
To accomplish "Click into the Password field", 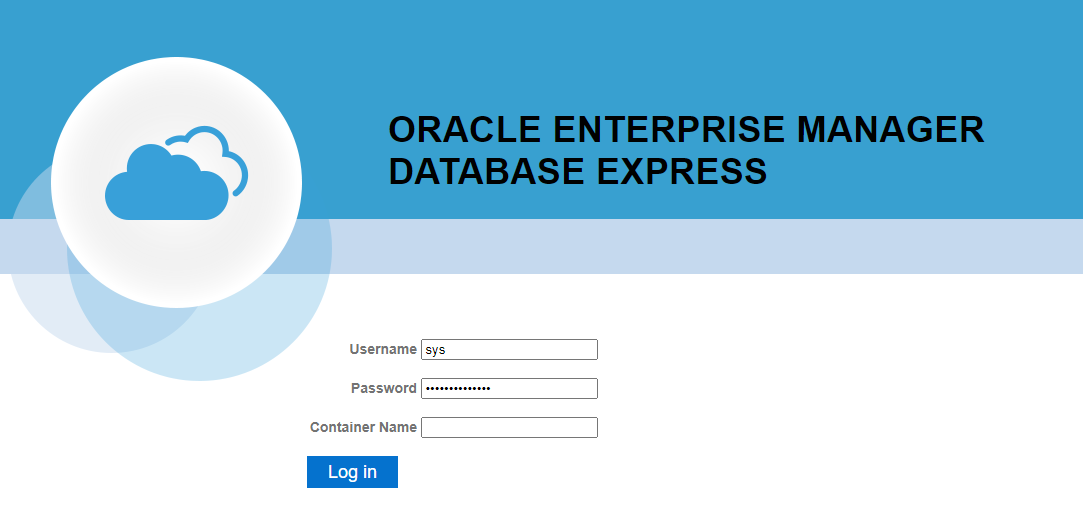I will pyautogui.click(x=509, y=388).
